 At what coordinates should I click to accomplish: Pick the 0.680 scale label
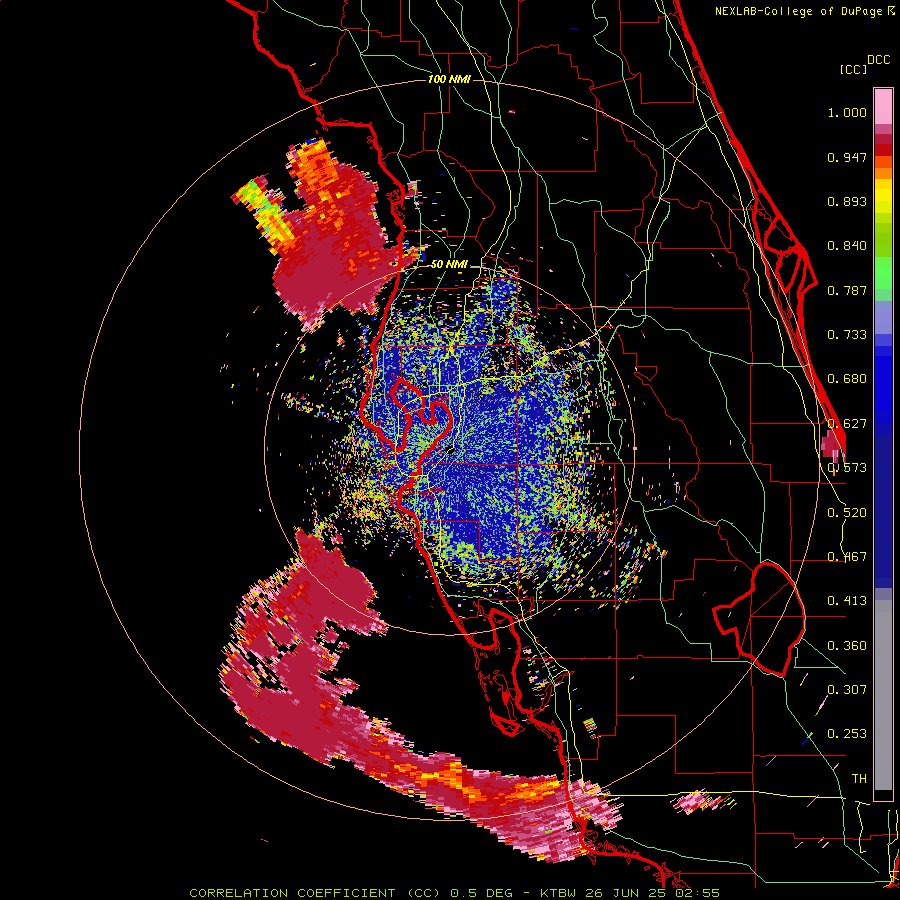coord(847,379)
